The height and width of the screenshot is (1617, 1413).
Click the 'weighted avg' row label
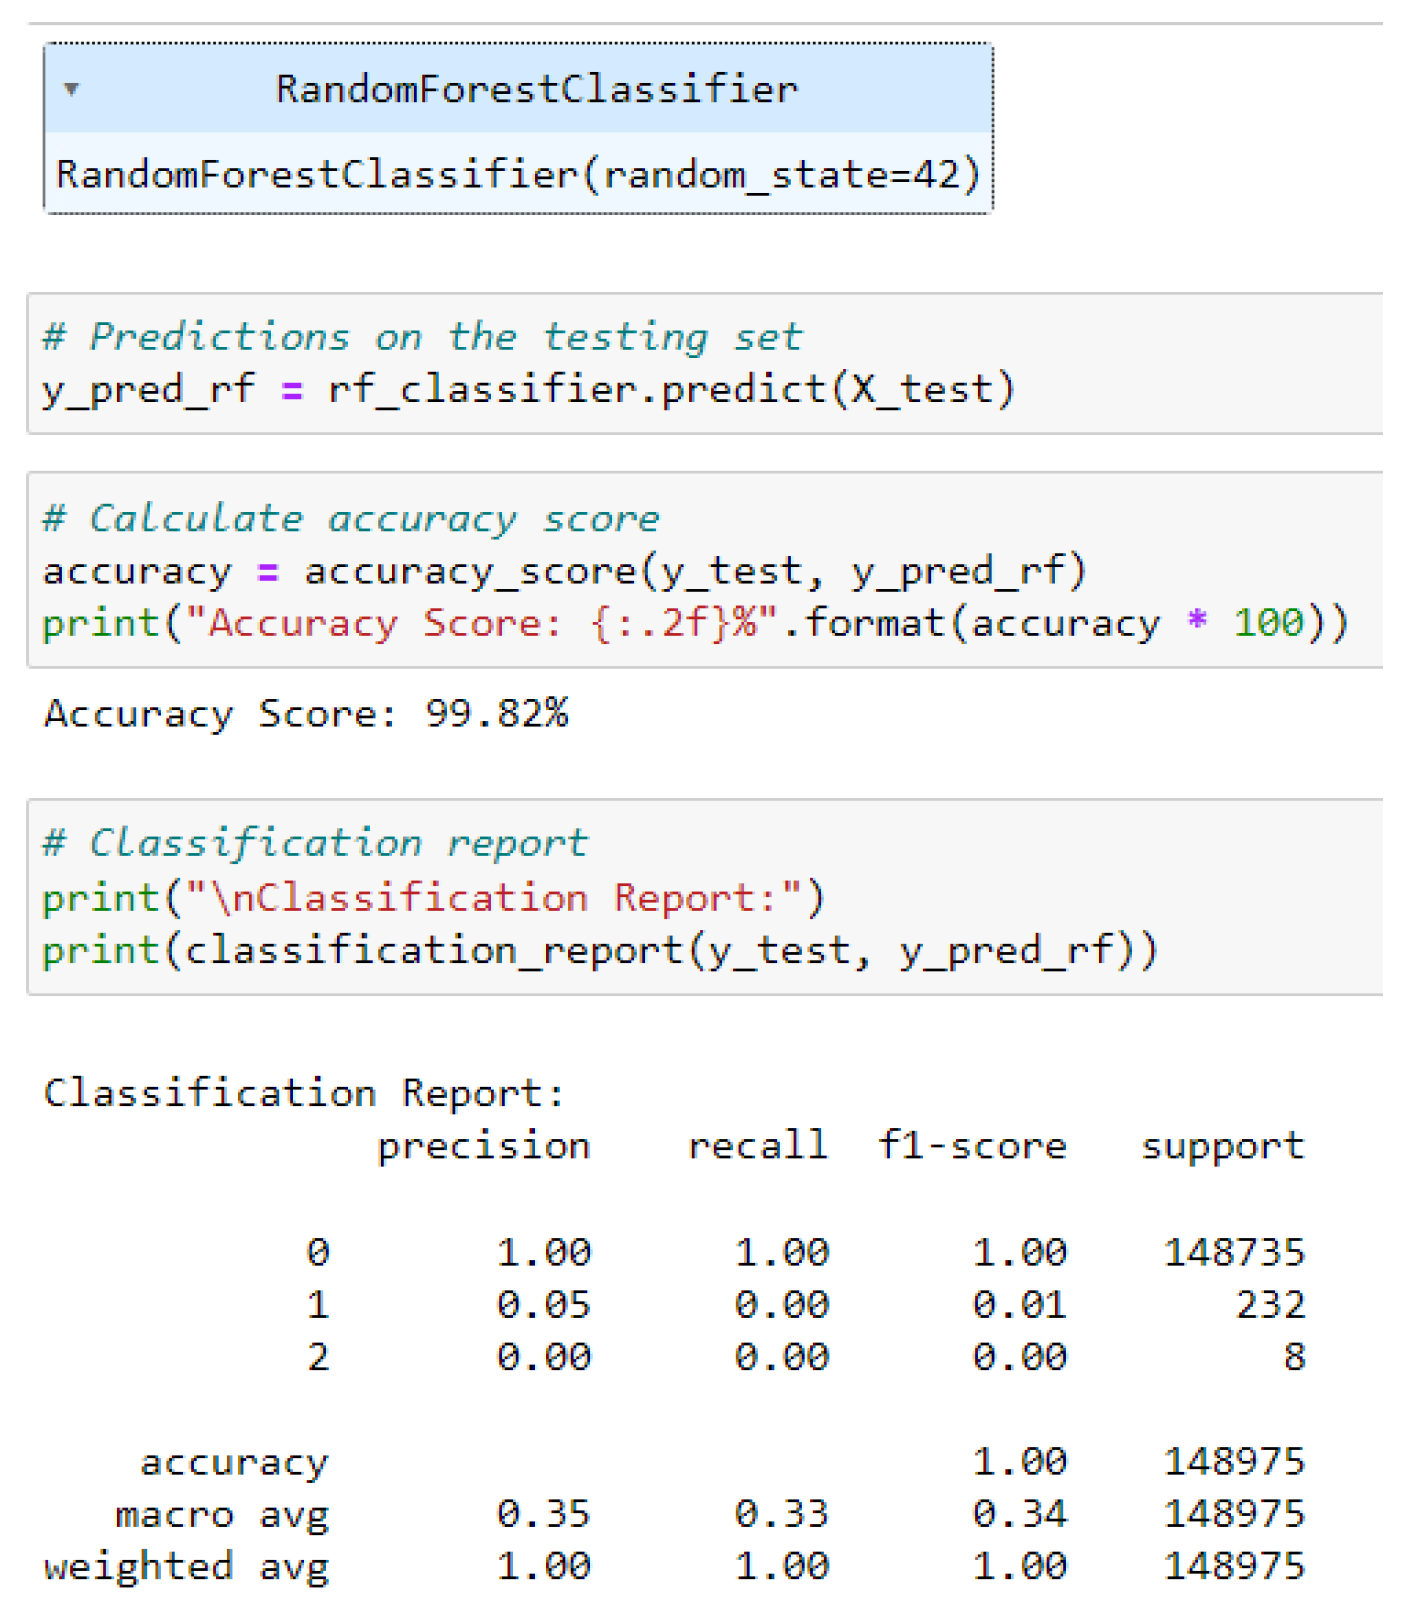point(186,1566)
